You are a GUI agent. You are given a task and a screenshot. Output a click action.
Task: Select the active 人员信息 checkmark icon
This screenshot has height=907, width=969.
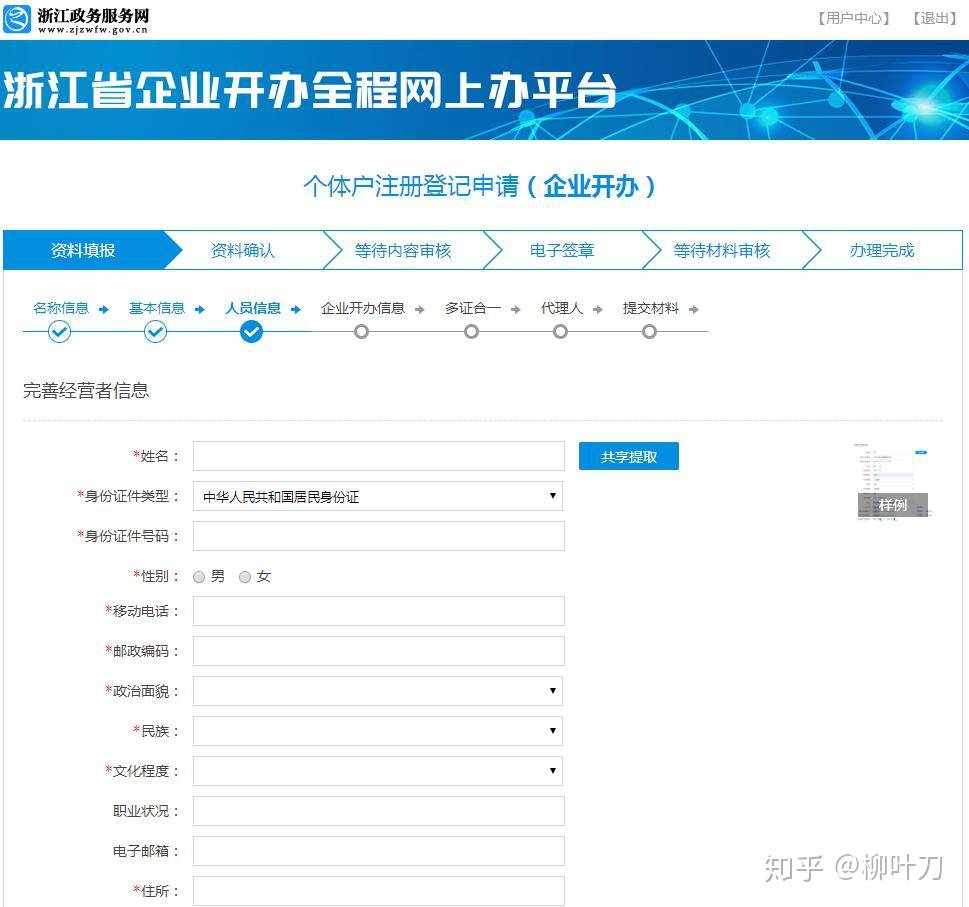251,331
